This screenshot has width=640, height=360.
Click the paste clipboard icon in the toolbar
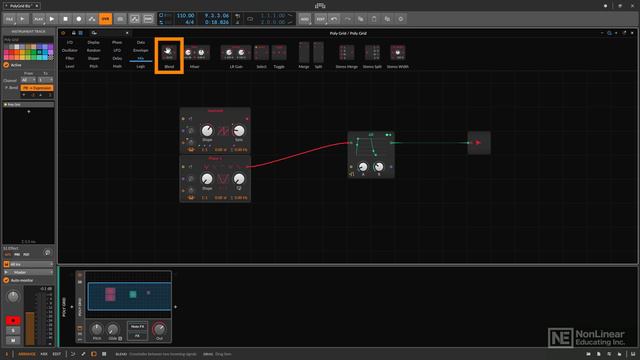pyautogui.click(x=374, y=19)
